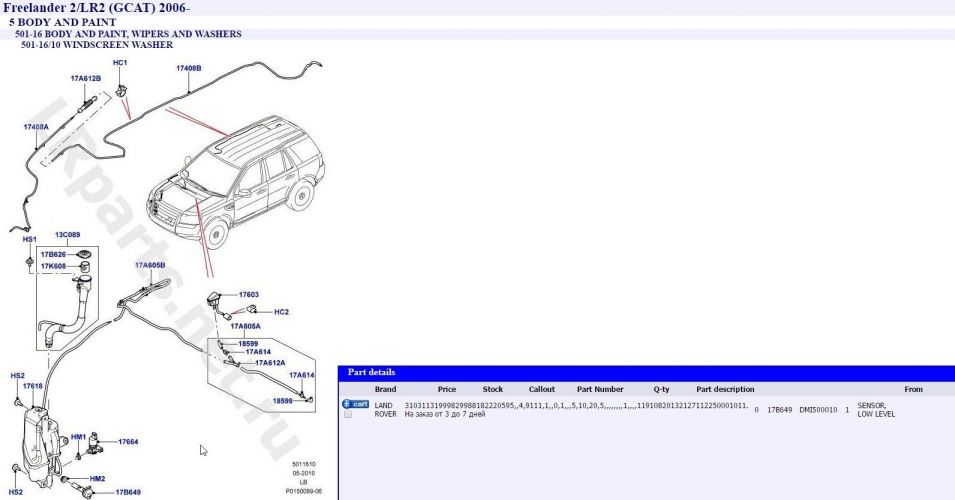The width and height of the screenshot is (955, 500).
Task: Select the 17603 washer jet callout
Action: 248,295
